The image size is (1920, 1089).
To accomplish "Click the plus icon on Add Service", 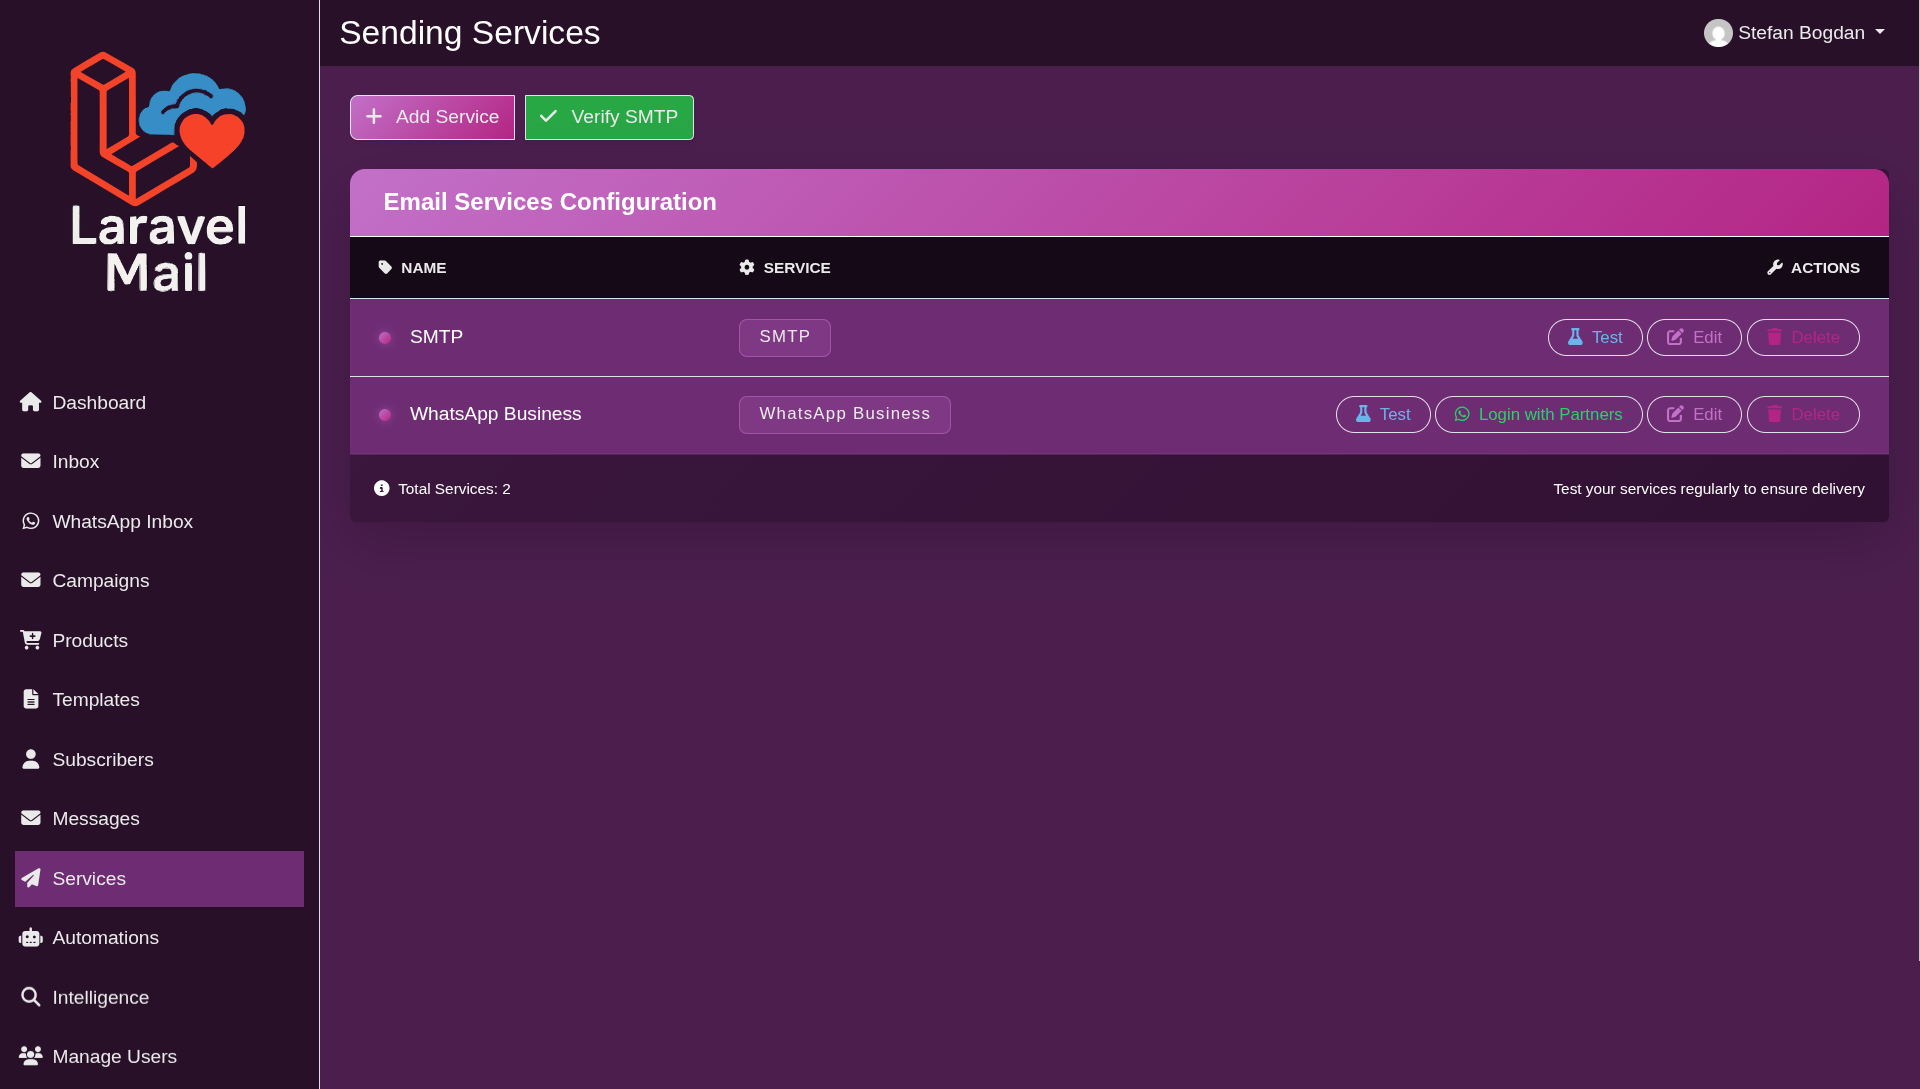I will 374,117.
